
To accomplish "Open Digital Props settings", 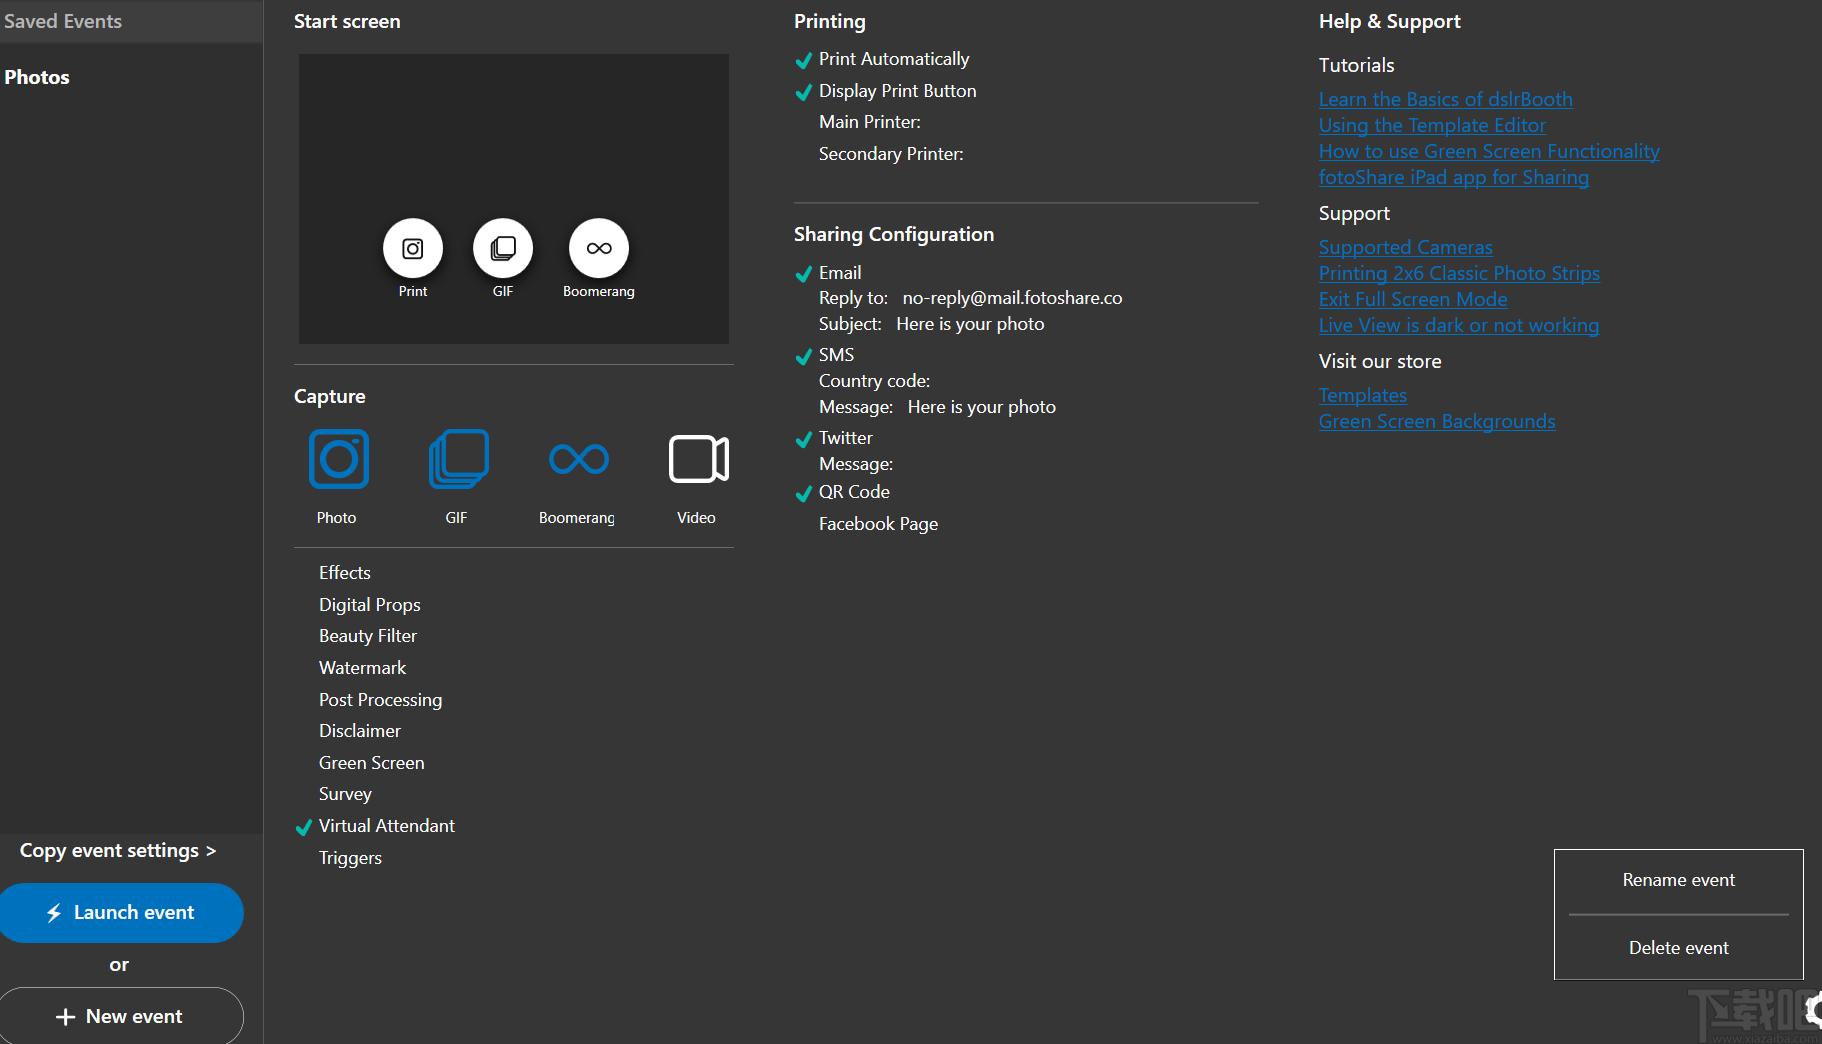I will tap(369, 604).
